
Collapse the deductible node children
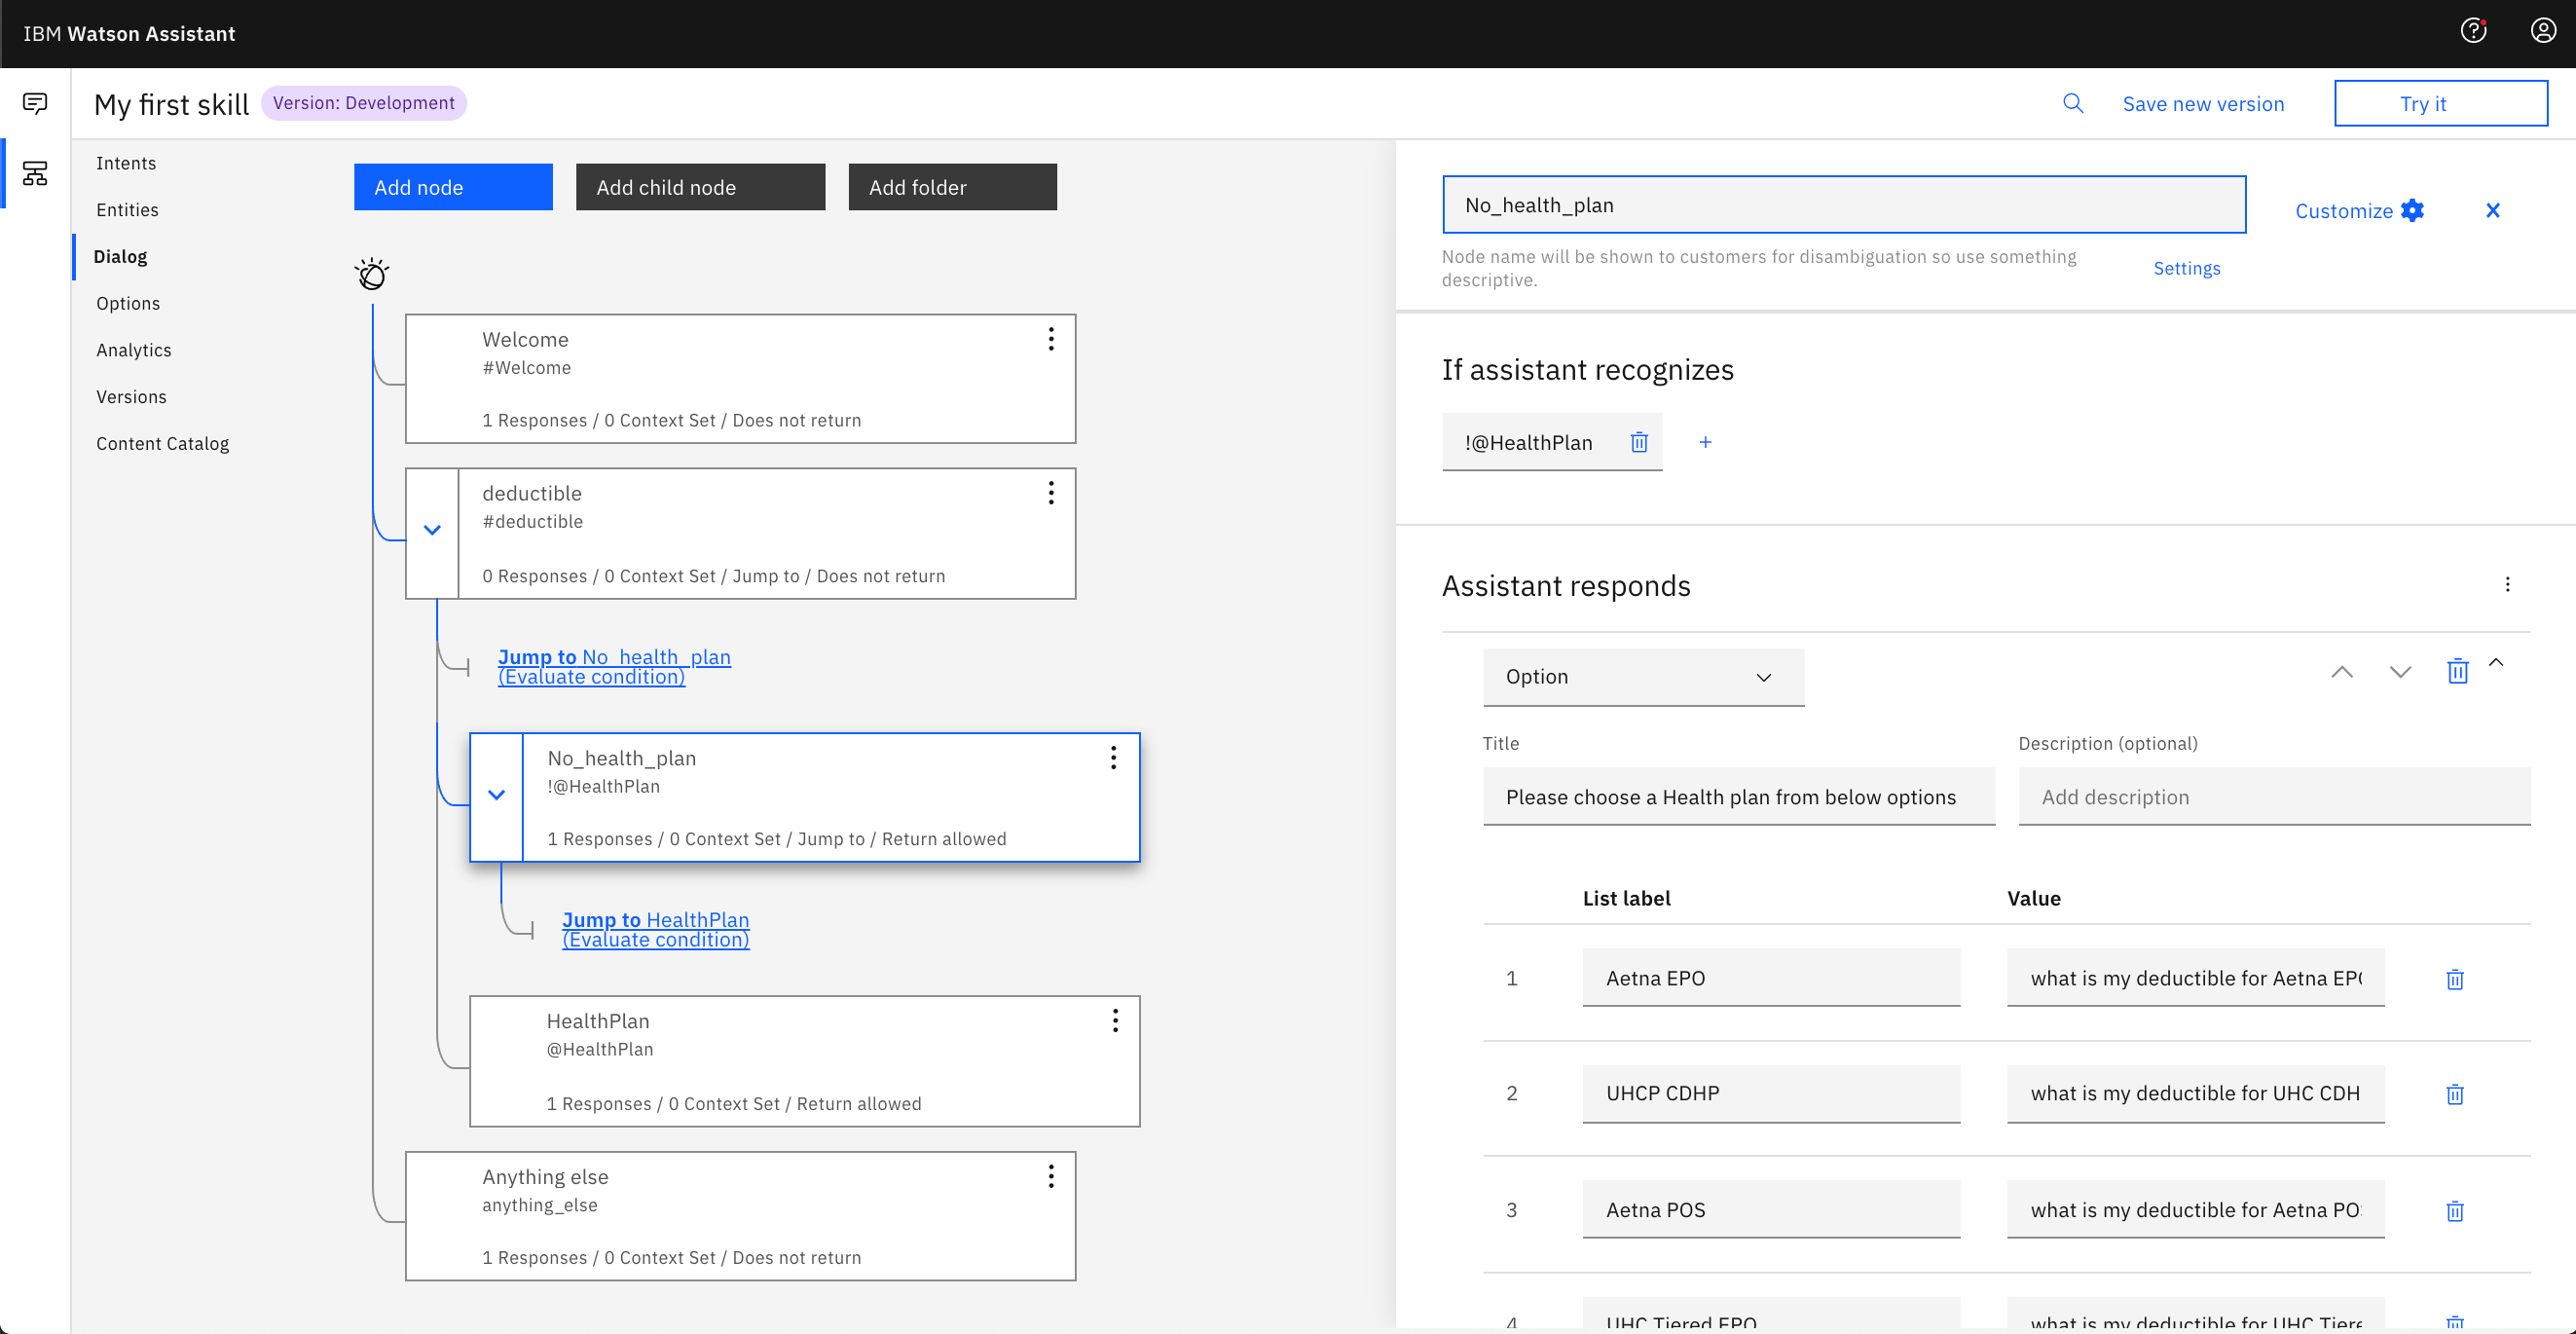[432, 530]
